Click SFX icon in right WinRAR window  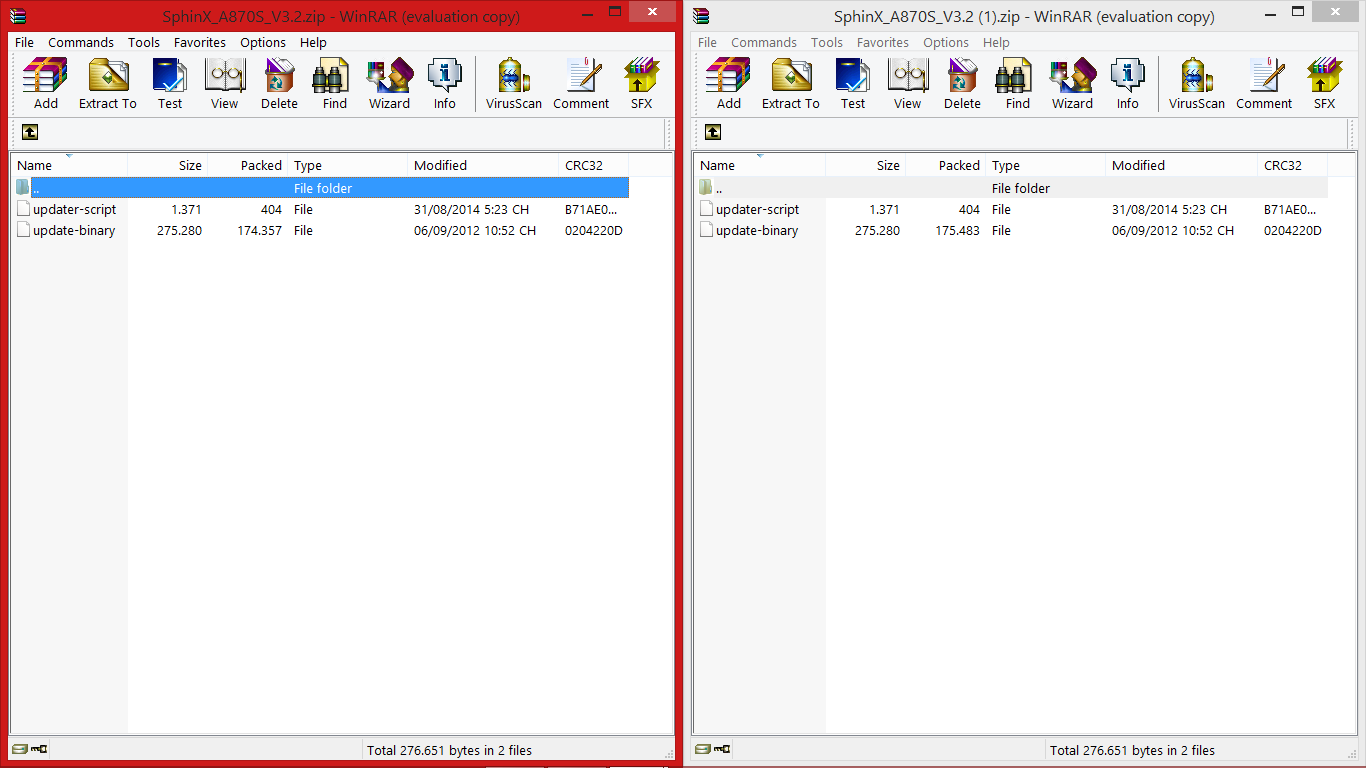1324,84
